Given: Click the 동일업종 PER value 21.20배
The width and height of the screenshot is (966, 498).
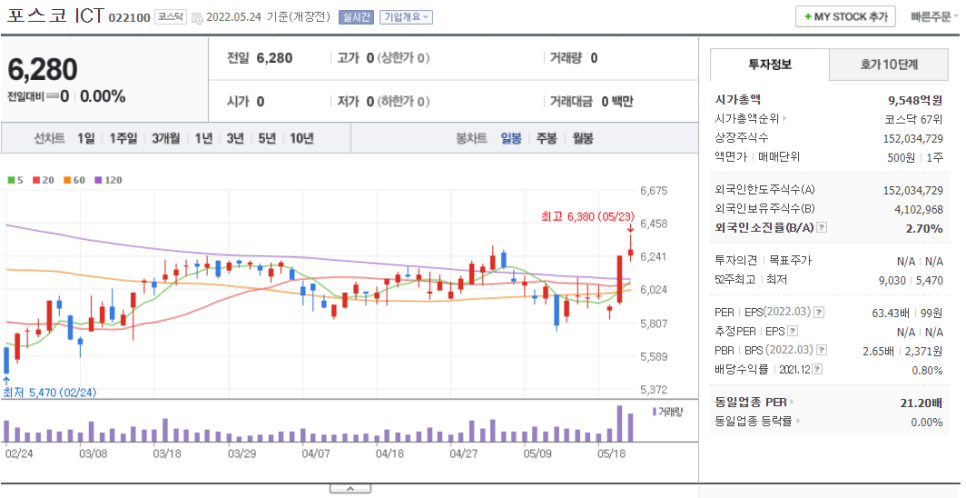Looking at the screenshot, I should coord(921,403).
